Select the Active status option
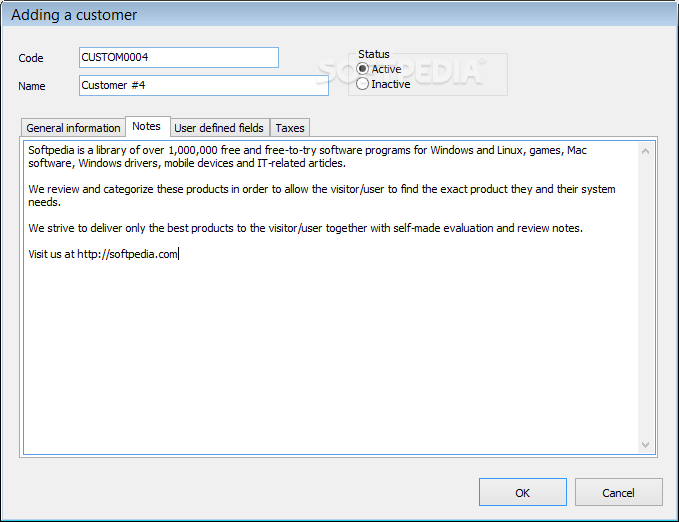The image size is (679, 522). [x=362, y=69]
